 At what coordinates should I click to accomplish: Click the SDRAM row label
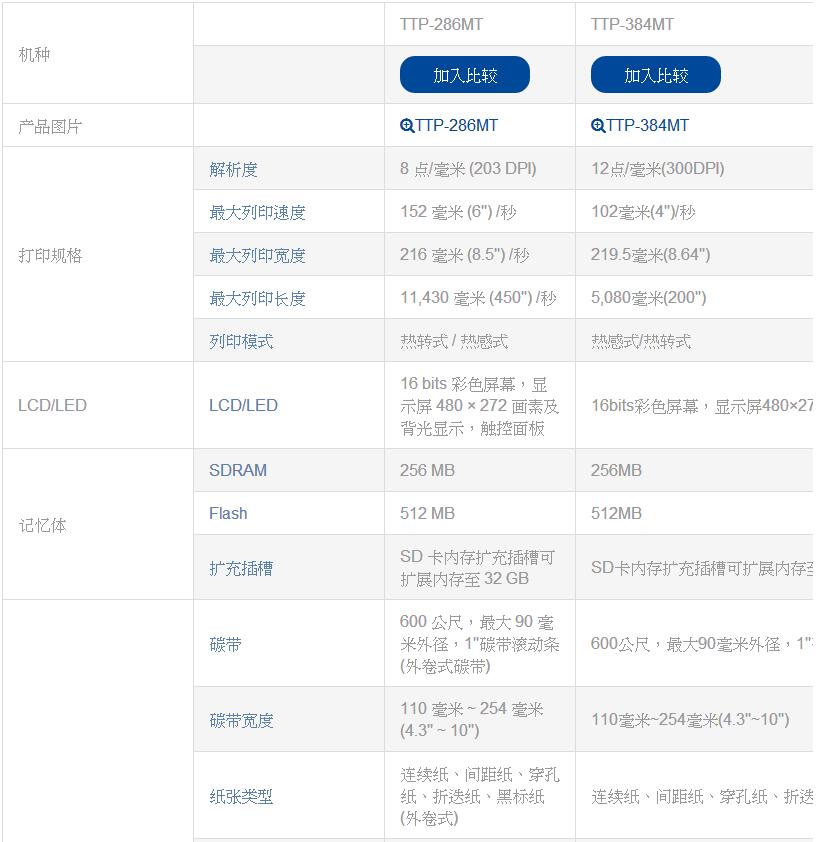(x=238, y=471)
